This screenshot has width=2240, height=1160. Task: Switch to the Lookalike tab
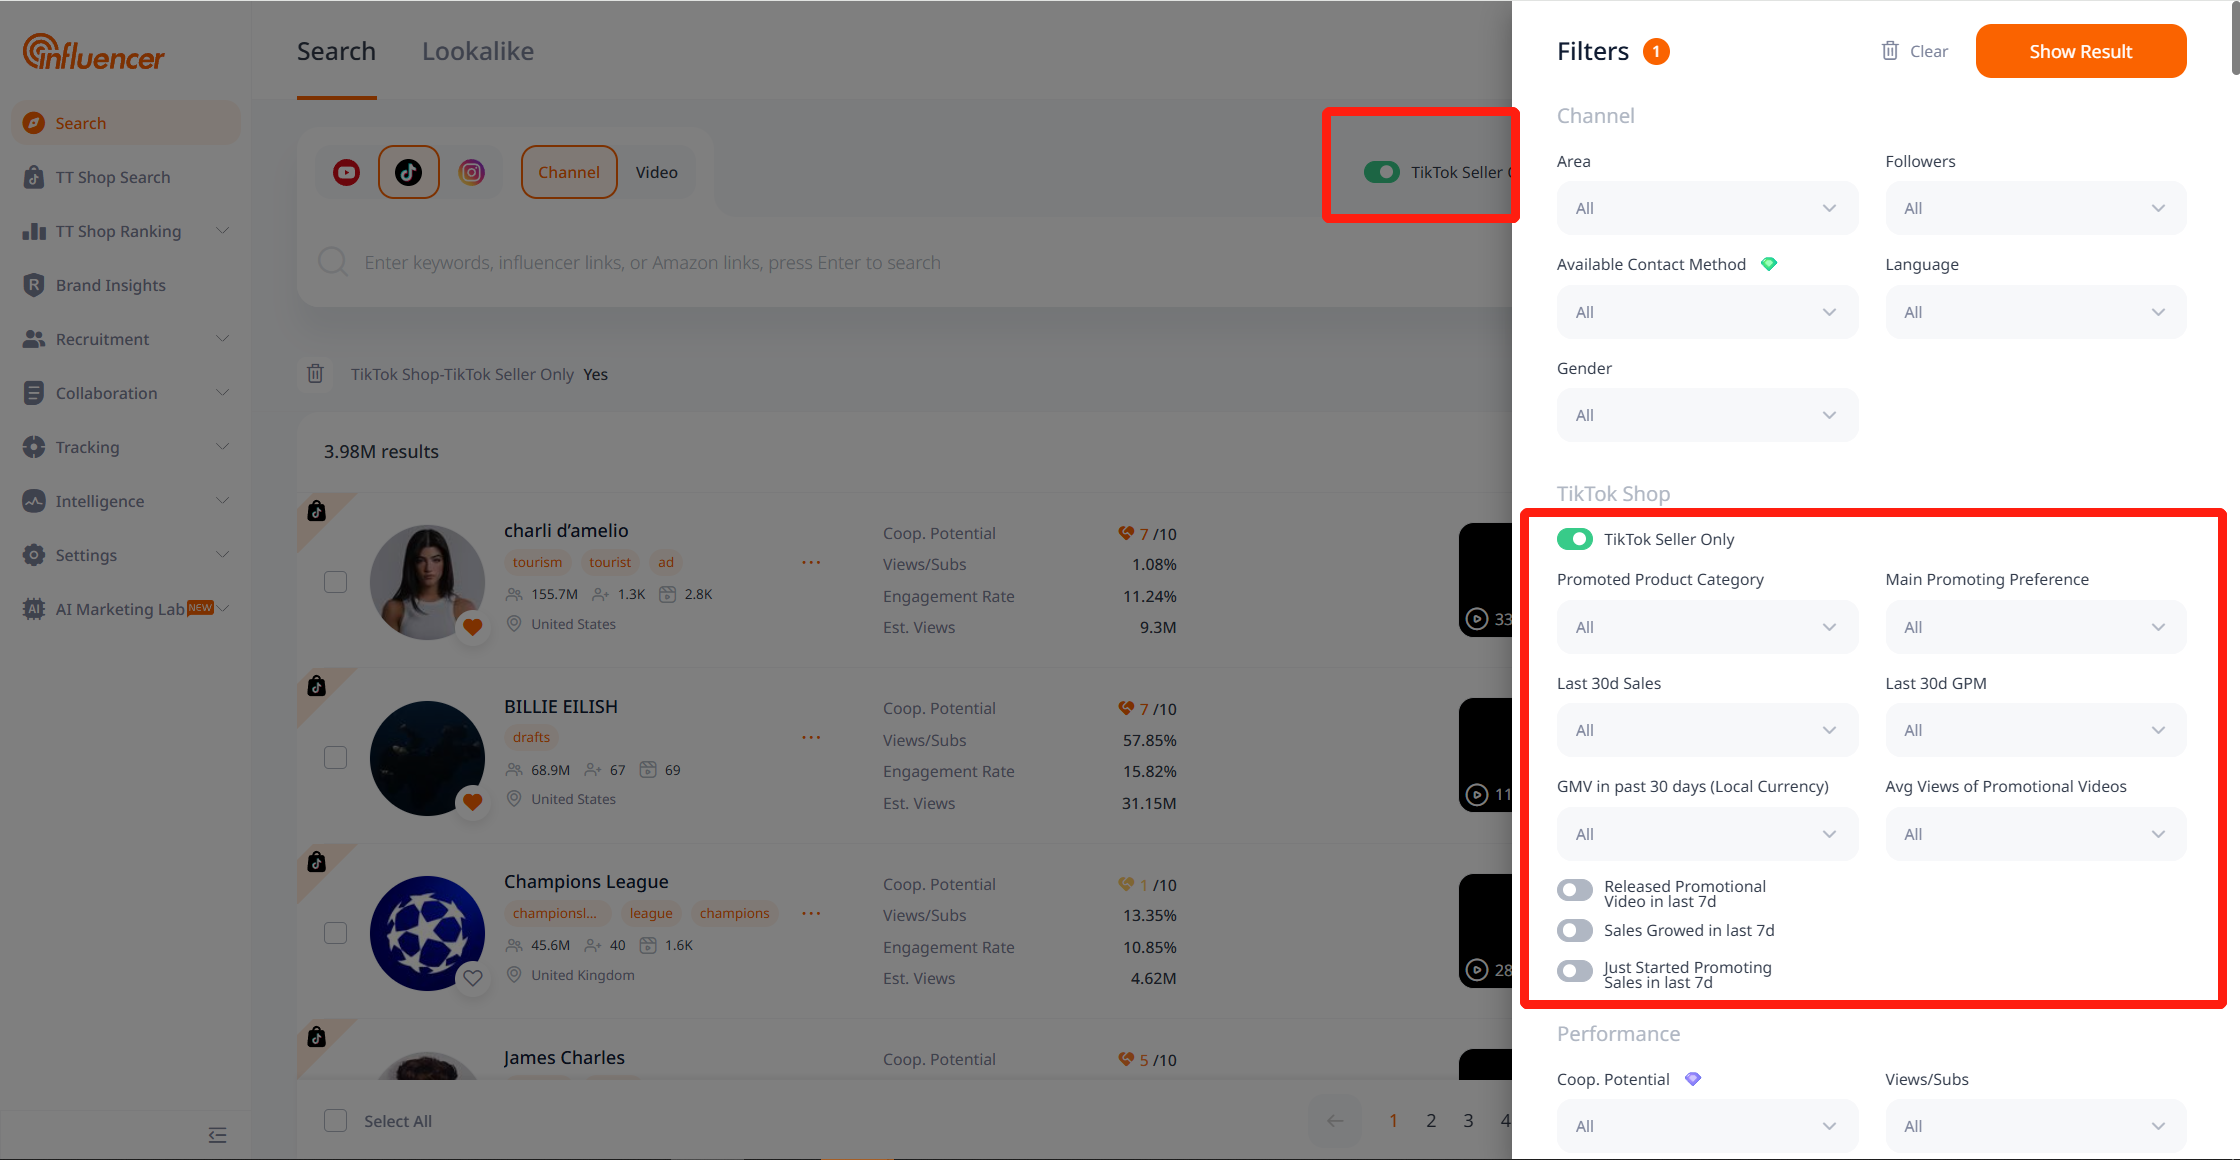(x=477, y=51)
